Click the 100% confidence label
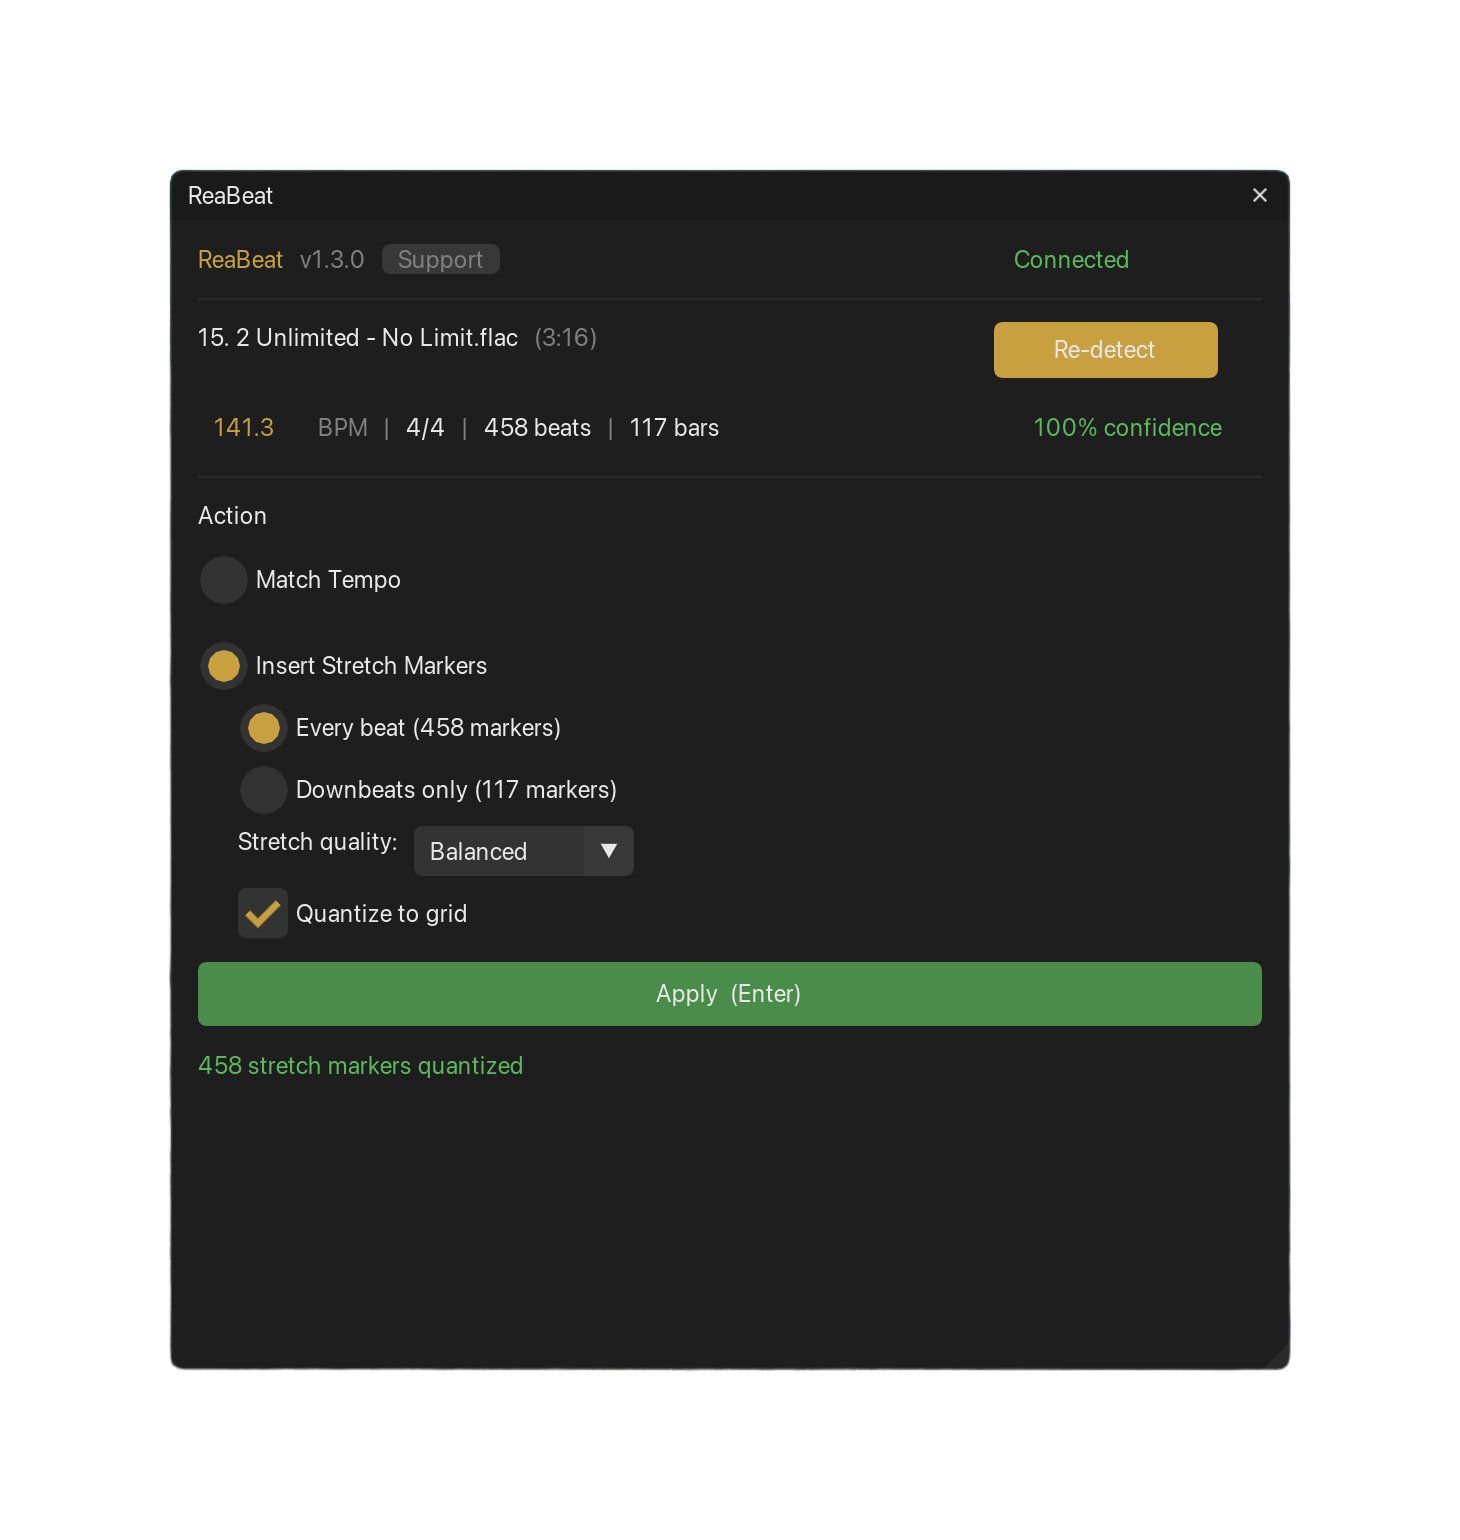The width and height of the screenshot is (1460, 1540). pos(1127,428)
